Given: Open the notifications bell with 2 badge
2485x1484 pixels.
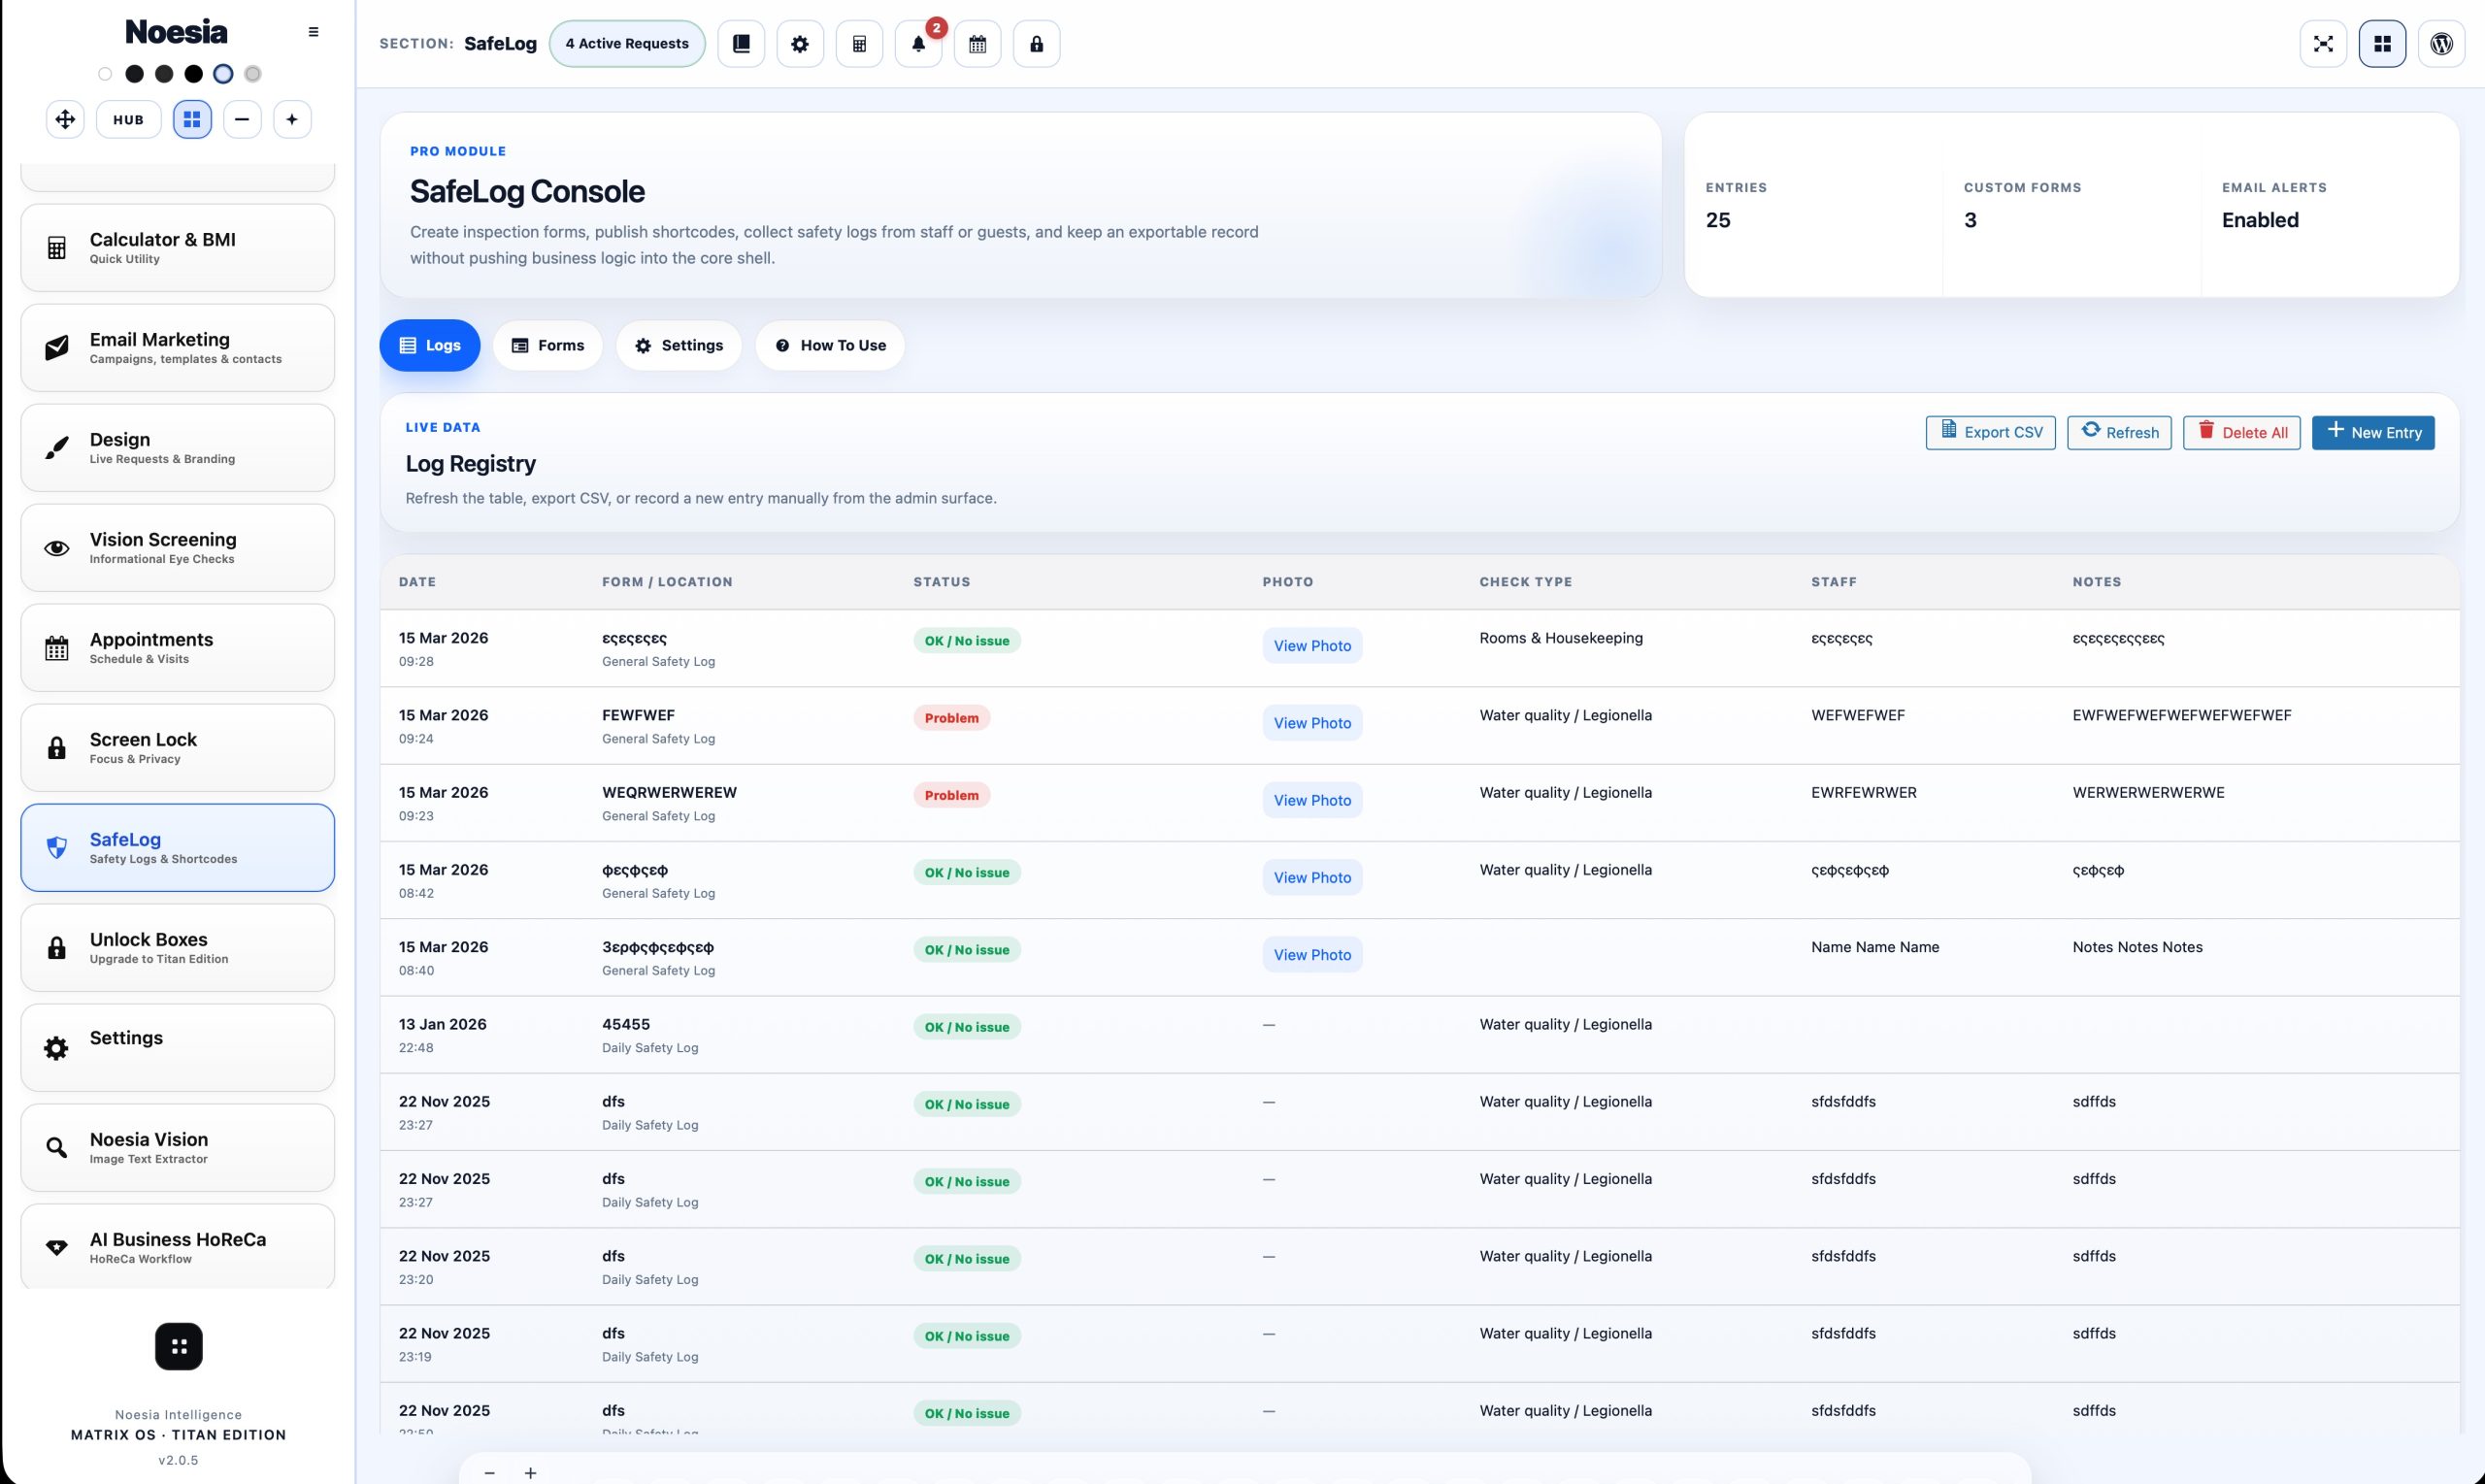Looking at the screenshot, I should pyautogui.click(x=918, y=44).
